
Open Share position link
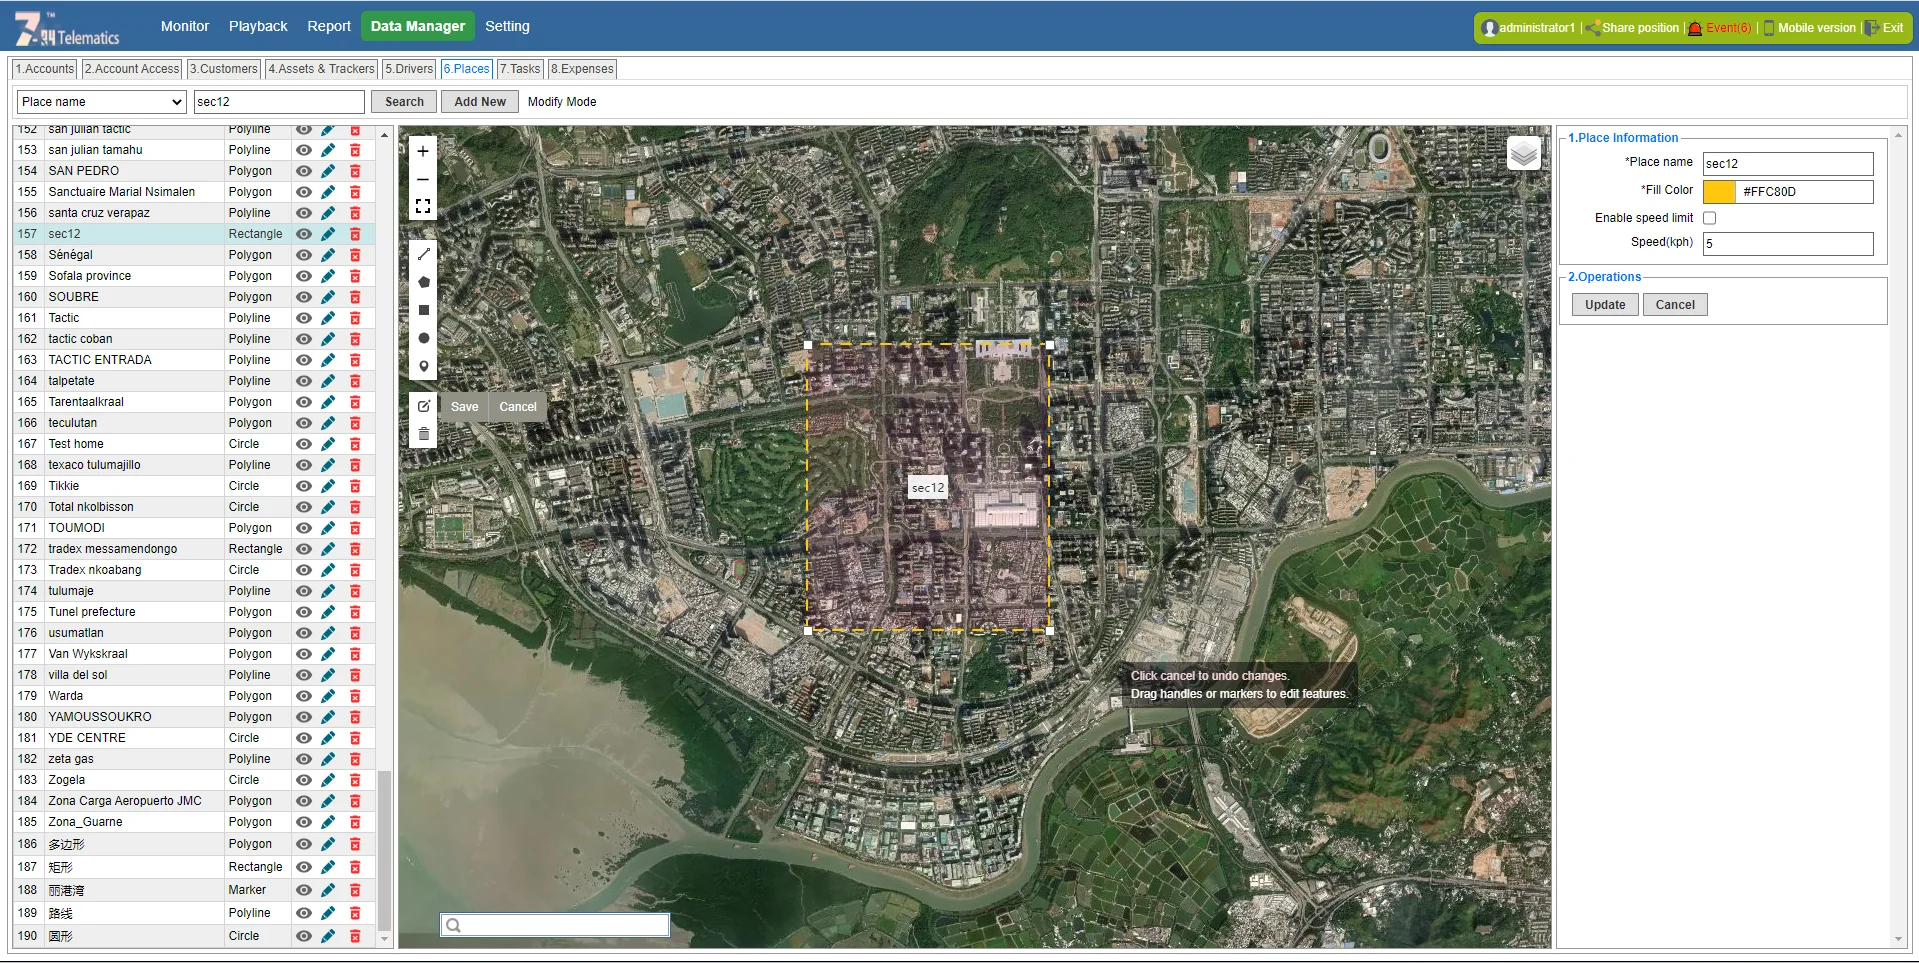tap(1632, 28)
